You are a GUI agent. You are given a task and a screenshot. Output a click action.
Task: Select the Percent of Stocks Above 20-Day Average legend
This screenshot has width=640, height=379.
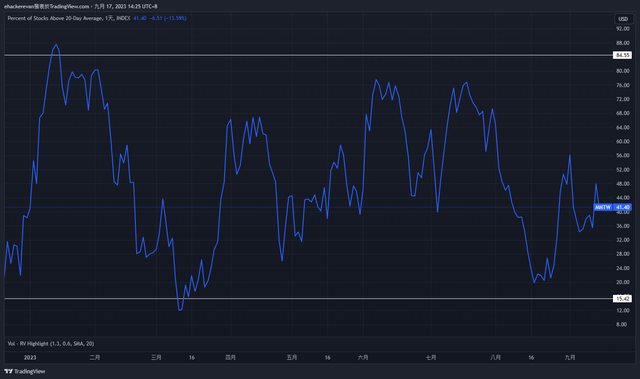point(69,18)
